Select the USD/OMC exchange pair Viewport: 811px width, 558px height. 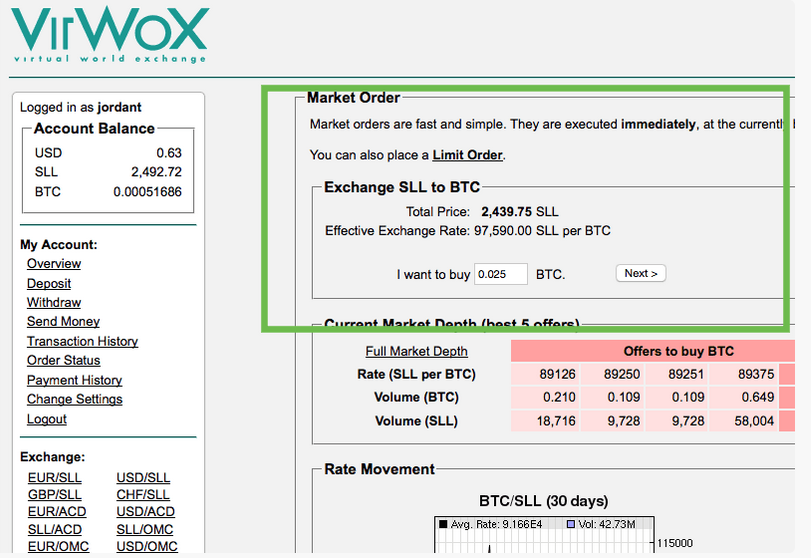tap(147, 547)
